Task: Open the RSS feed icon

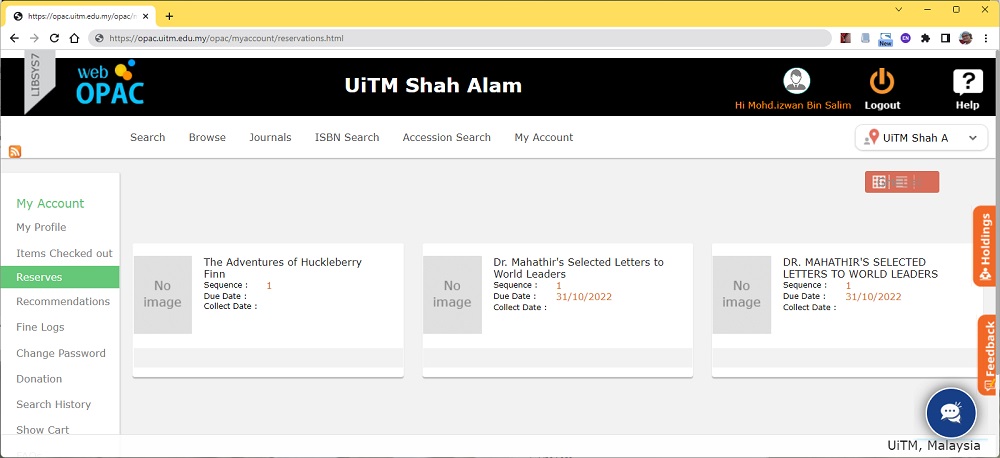Action: [15, 151]
